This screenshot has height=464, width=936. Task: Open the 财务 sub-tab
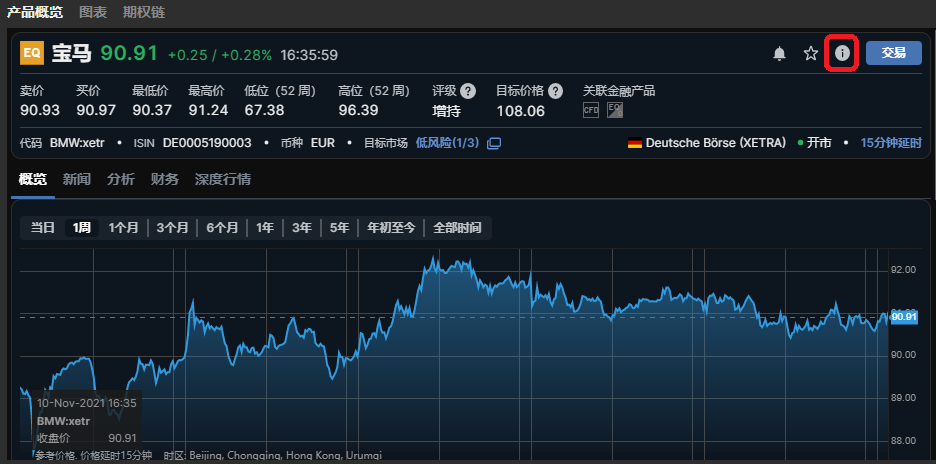pos(165,179)
